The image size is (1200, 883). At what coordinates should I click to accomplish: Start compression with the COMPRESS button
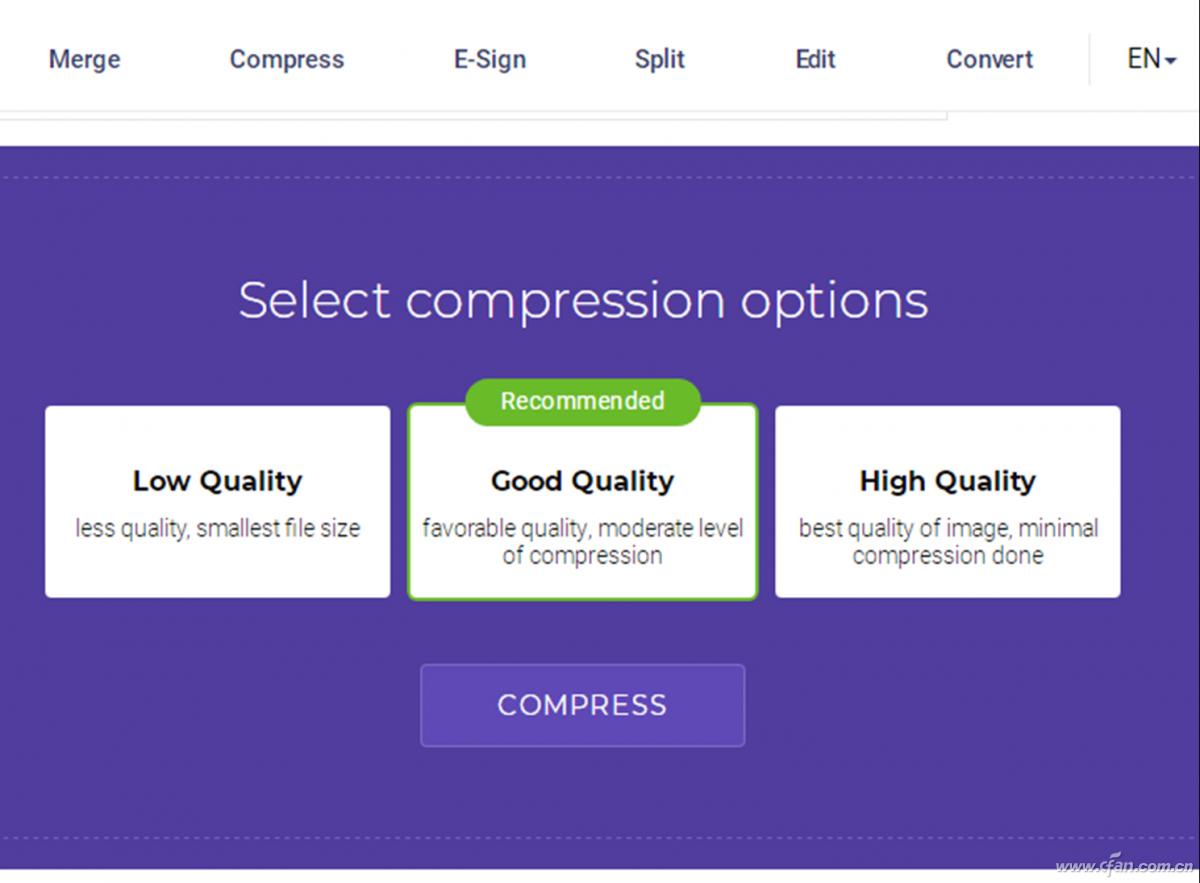(582, 705)
